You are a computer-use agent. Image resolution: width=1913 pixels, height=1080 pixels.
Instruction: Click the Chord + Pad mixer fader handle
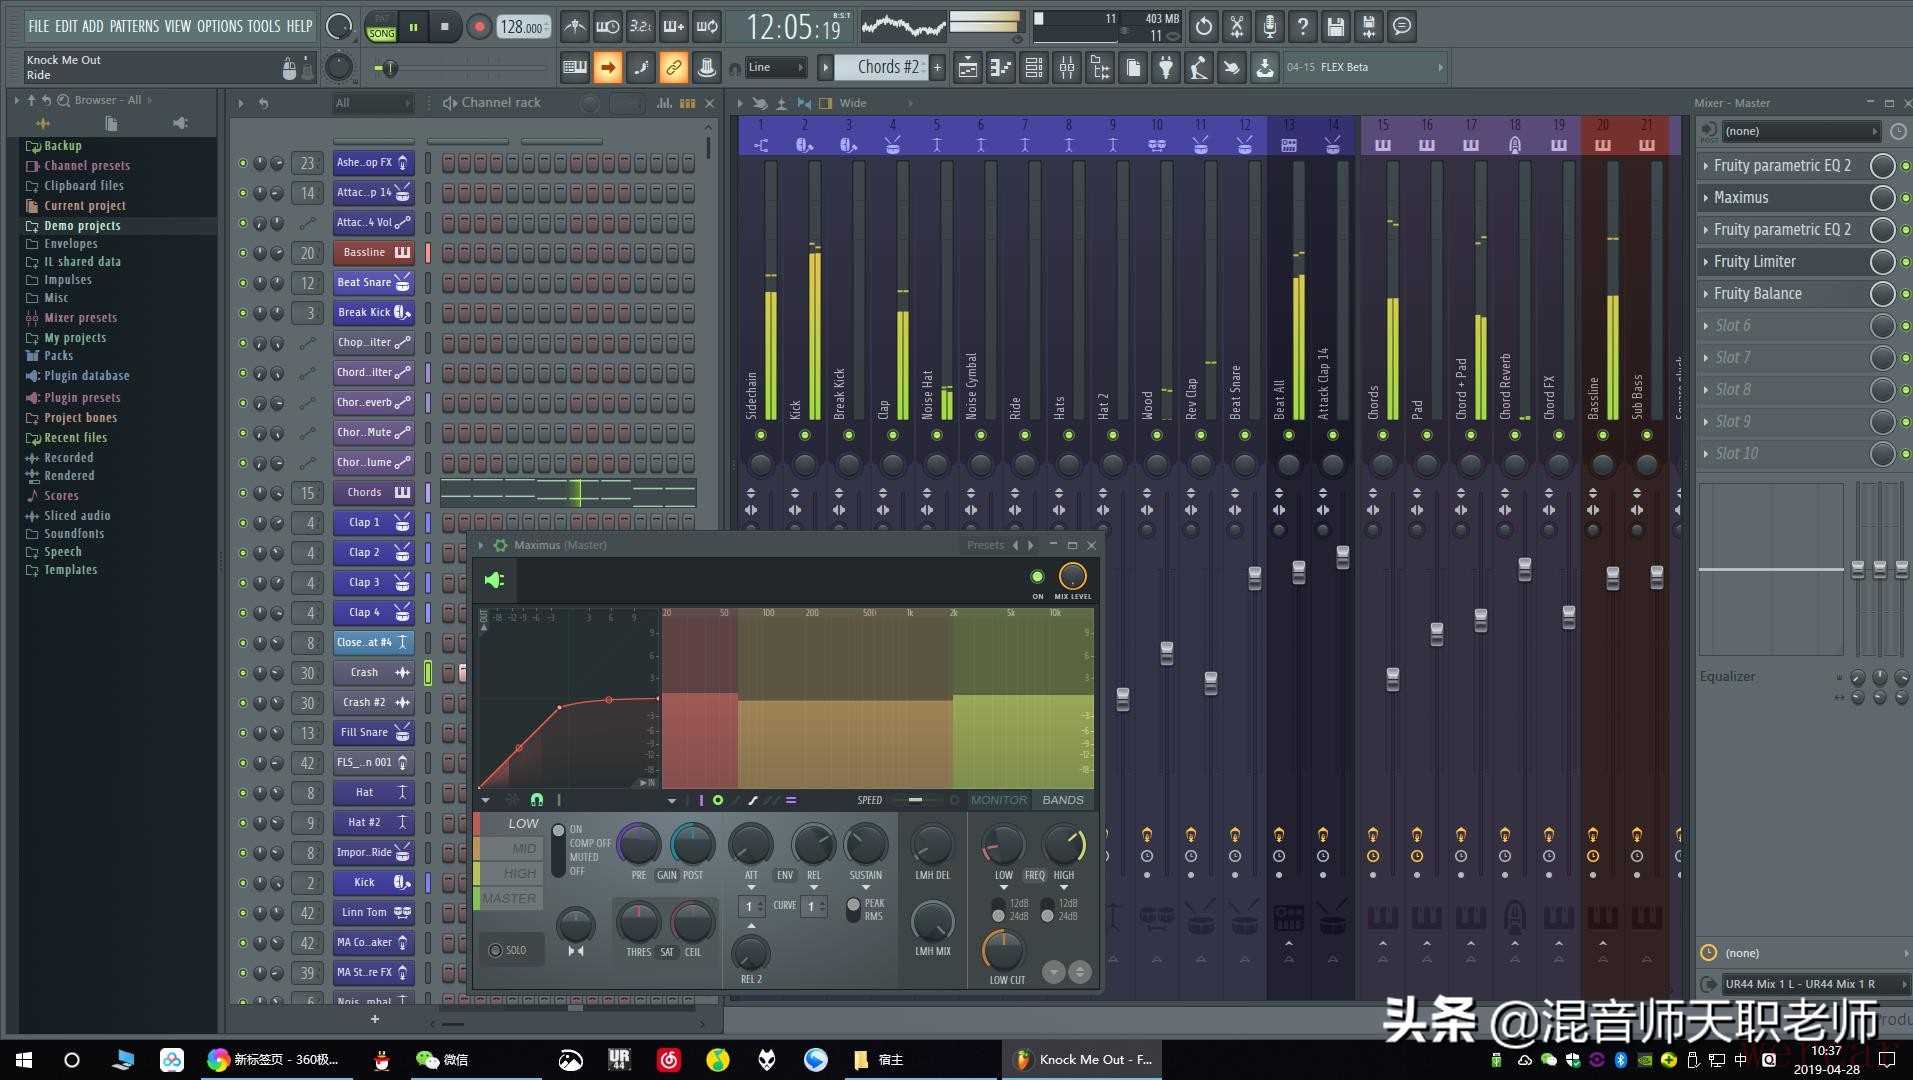click(1480, 620)
